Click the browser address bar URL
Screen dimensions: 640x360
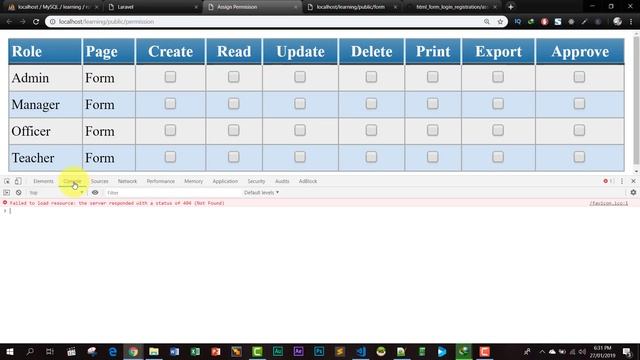[106, 22]
